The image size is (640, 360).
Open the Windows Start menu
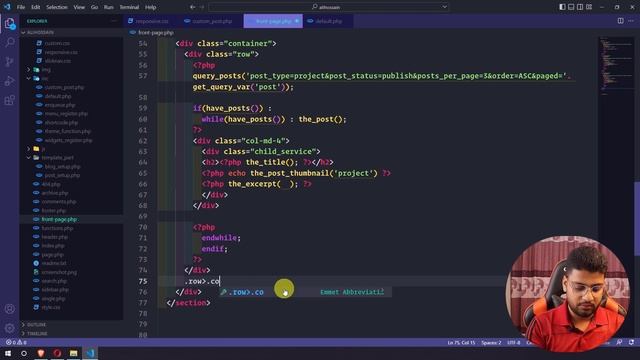point(8,353)
